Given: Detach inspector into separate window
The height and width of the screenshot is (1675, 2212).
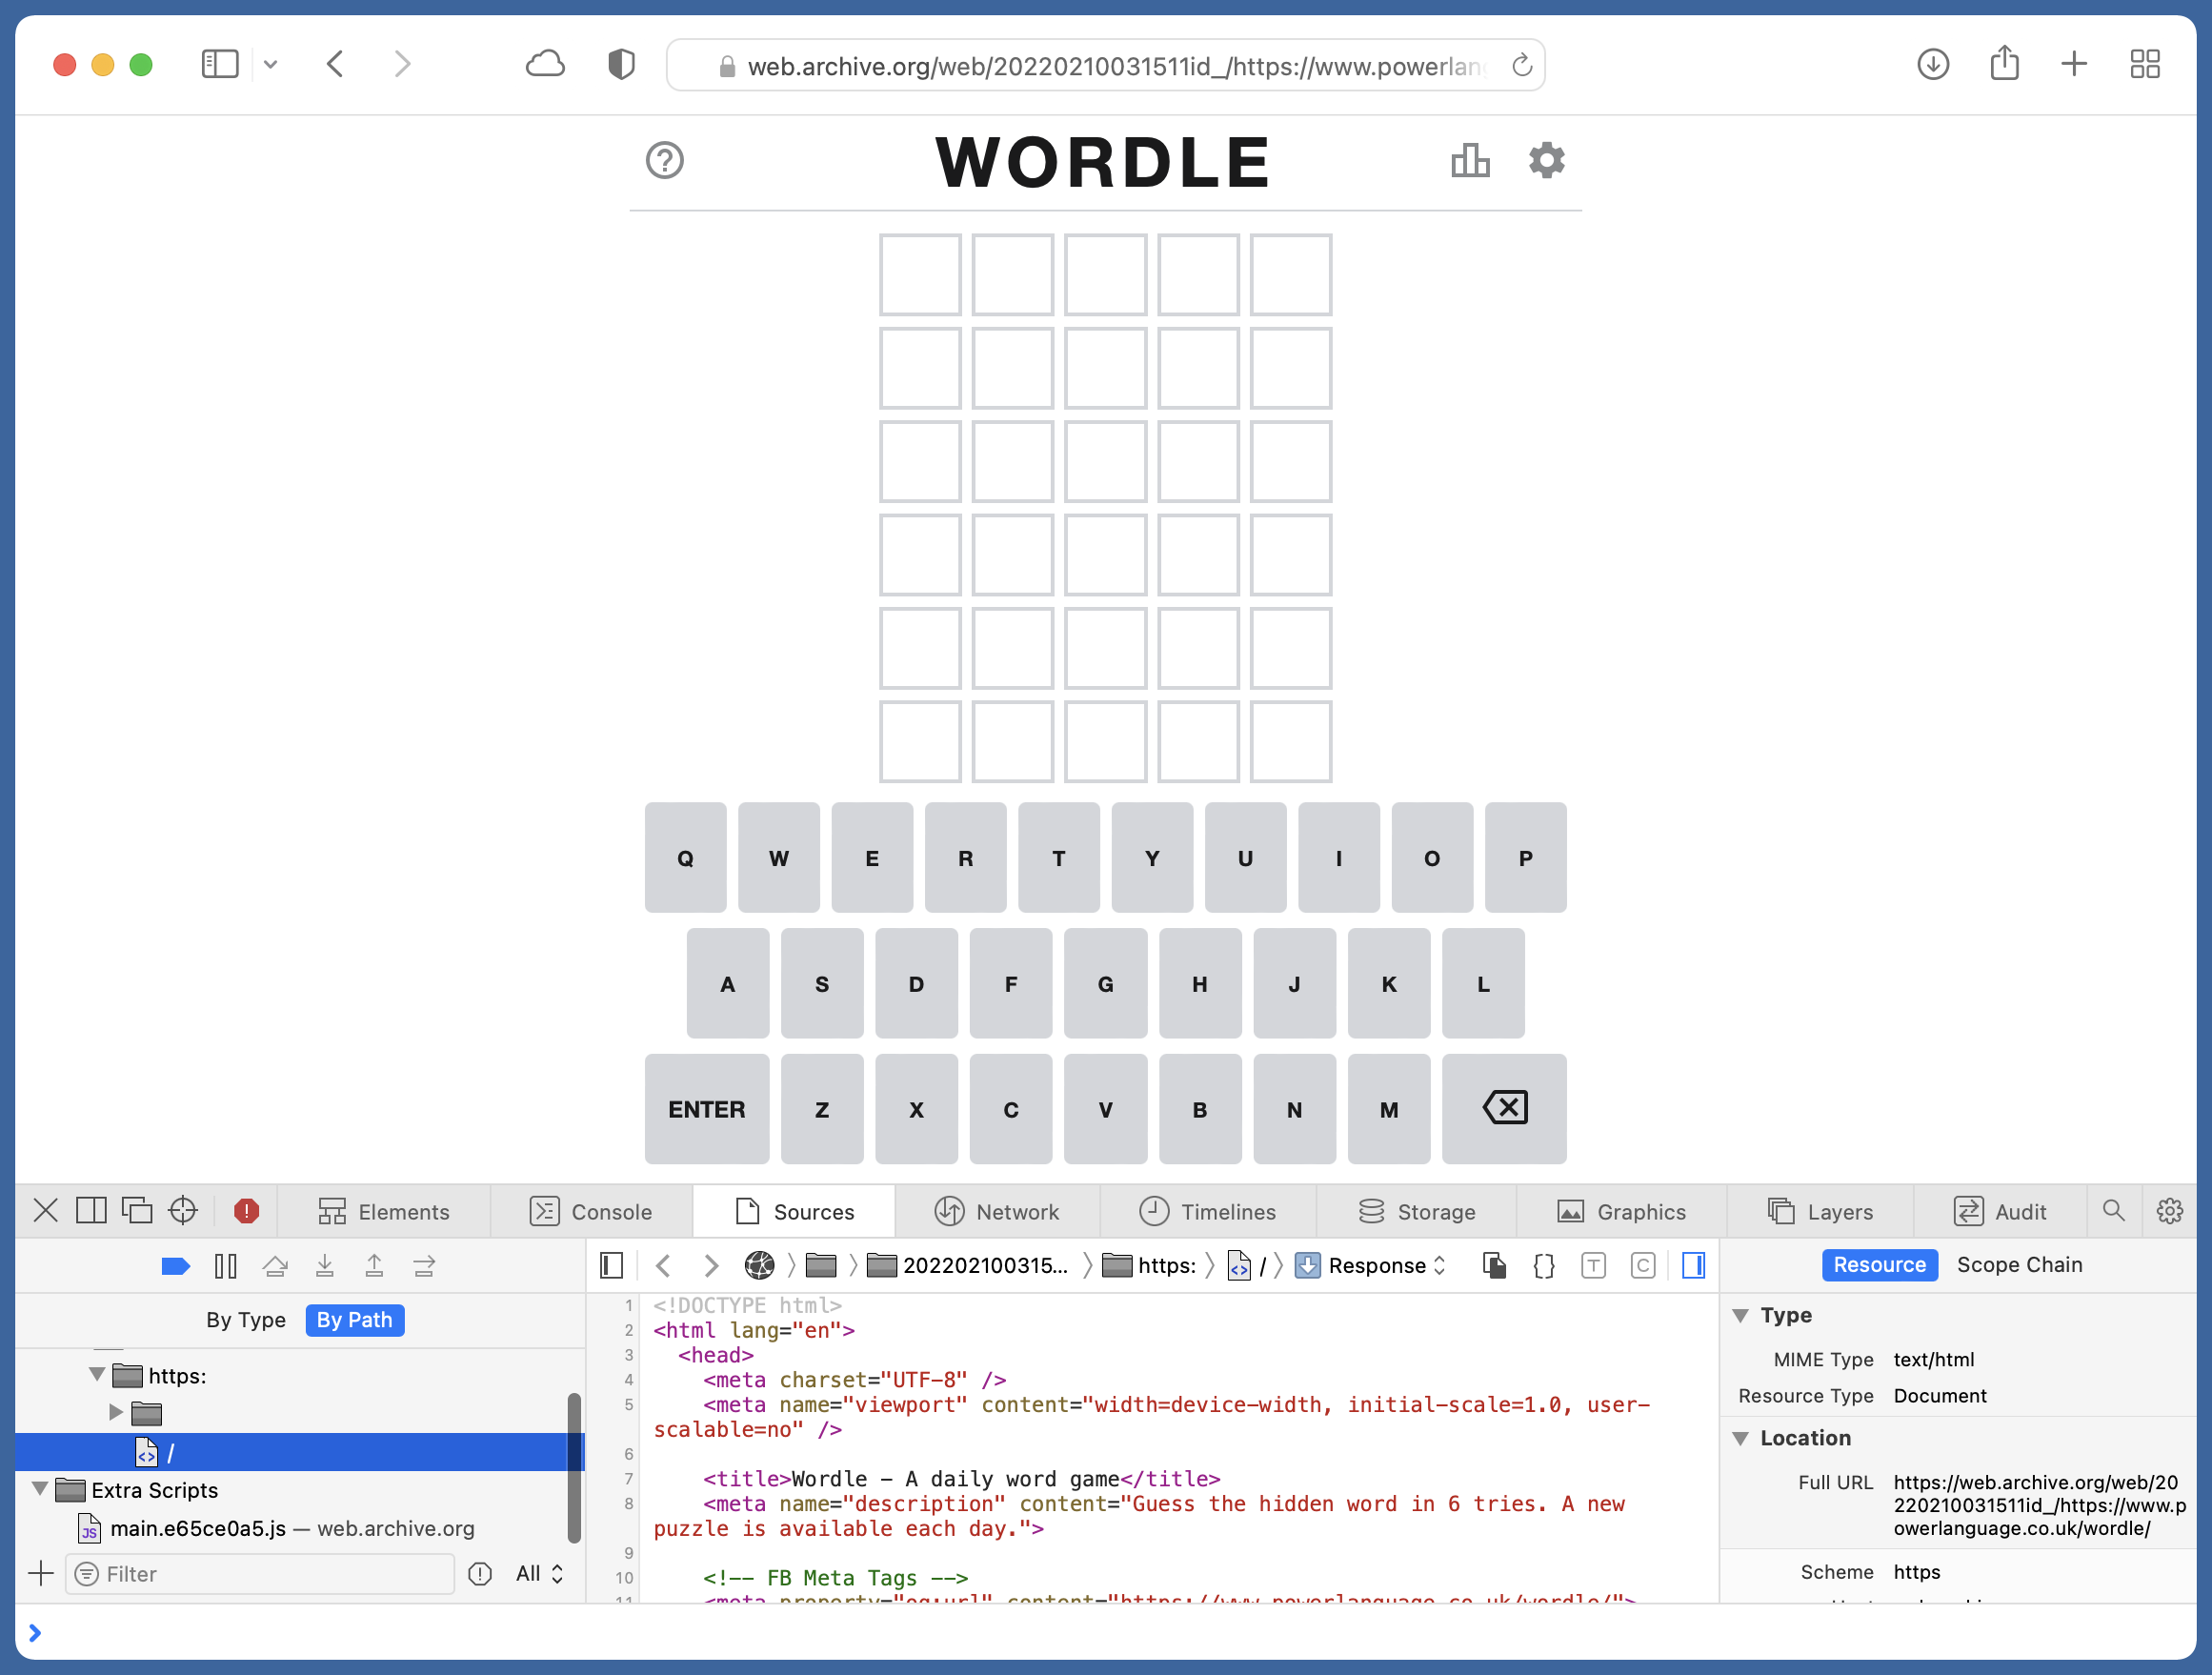Looking at the screenshot, I should [x=137, y=1211].
